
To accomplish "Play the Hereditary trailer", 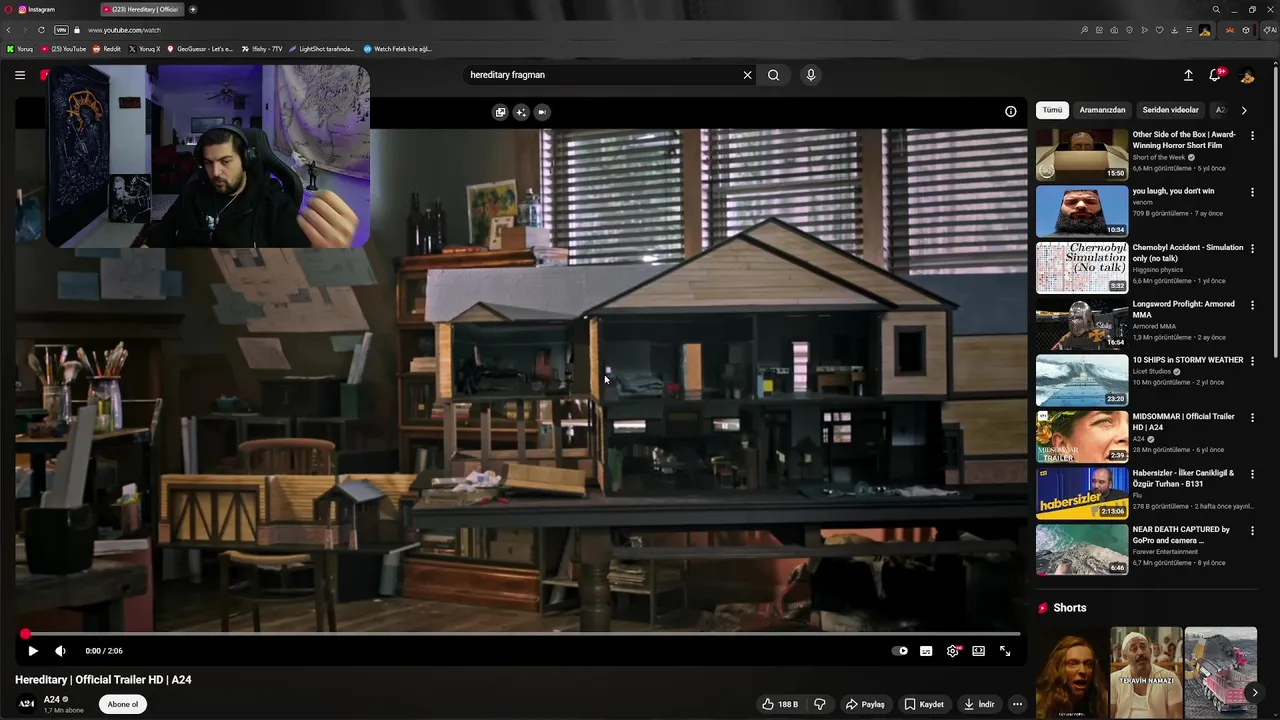I will point(32,651).
